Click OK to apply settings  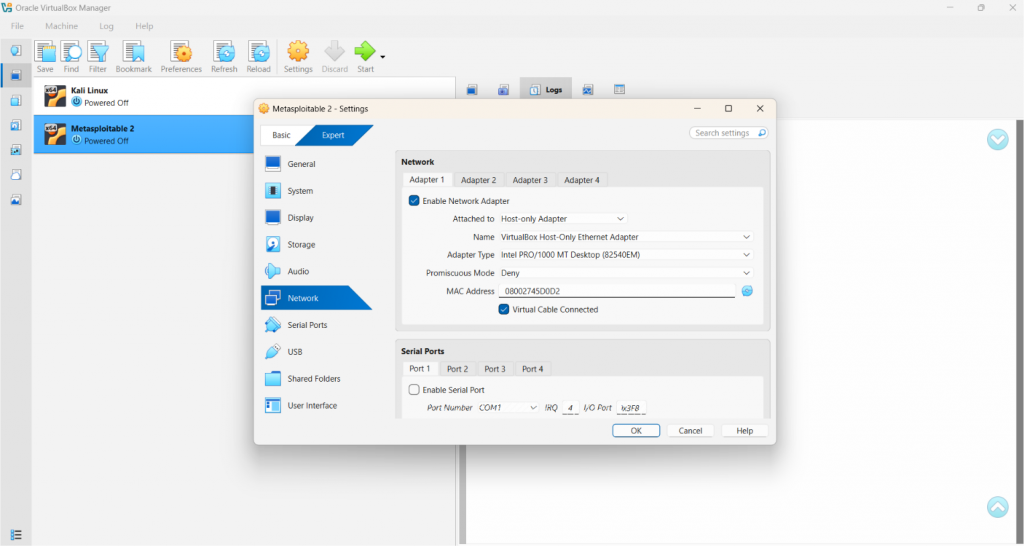(636, 430)
